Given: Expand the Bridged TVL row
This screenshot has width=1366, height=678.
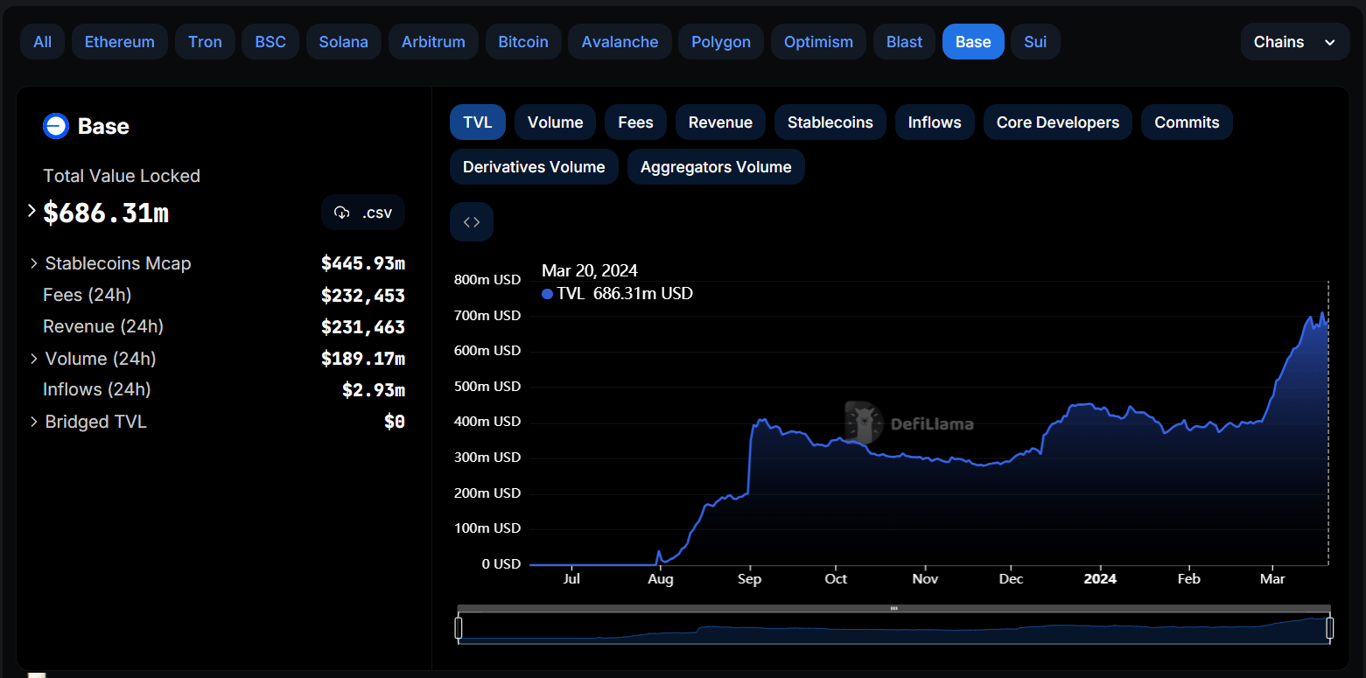Looking at the screenshot, I should click(34, 422).
